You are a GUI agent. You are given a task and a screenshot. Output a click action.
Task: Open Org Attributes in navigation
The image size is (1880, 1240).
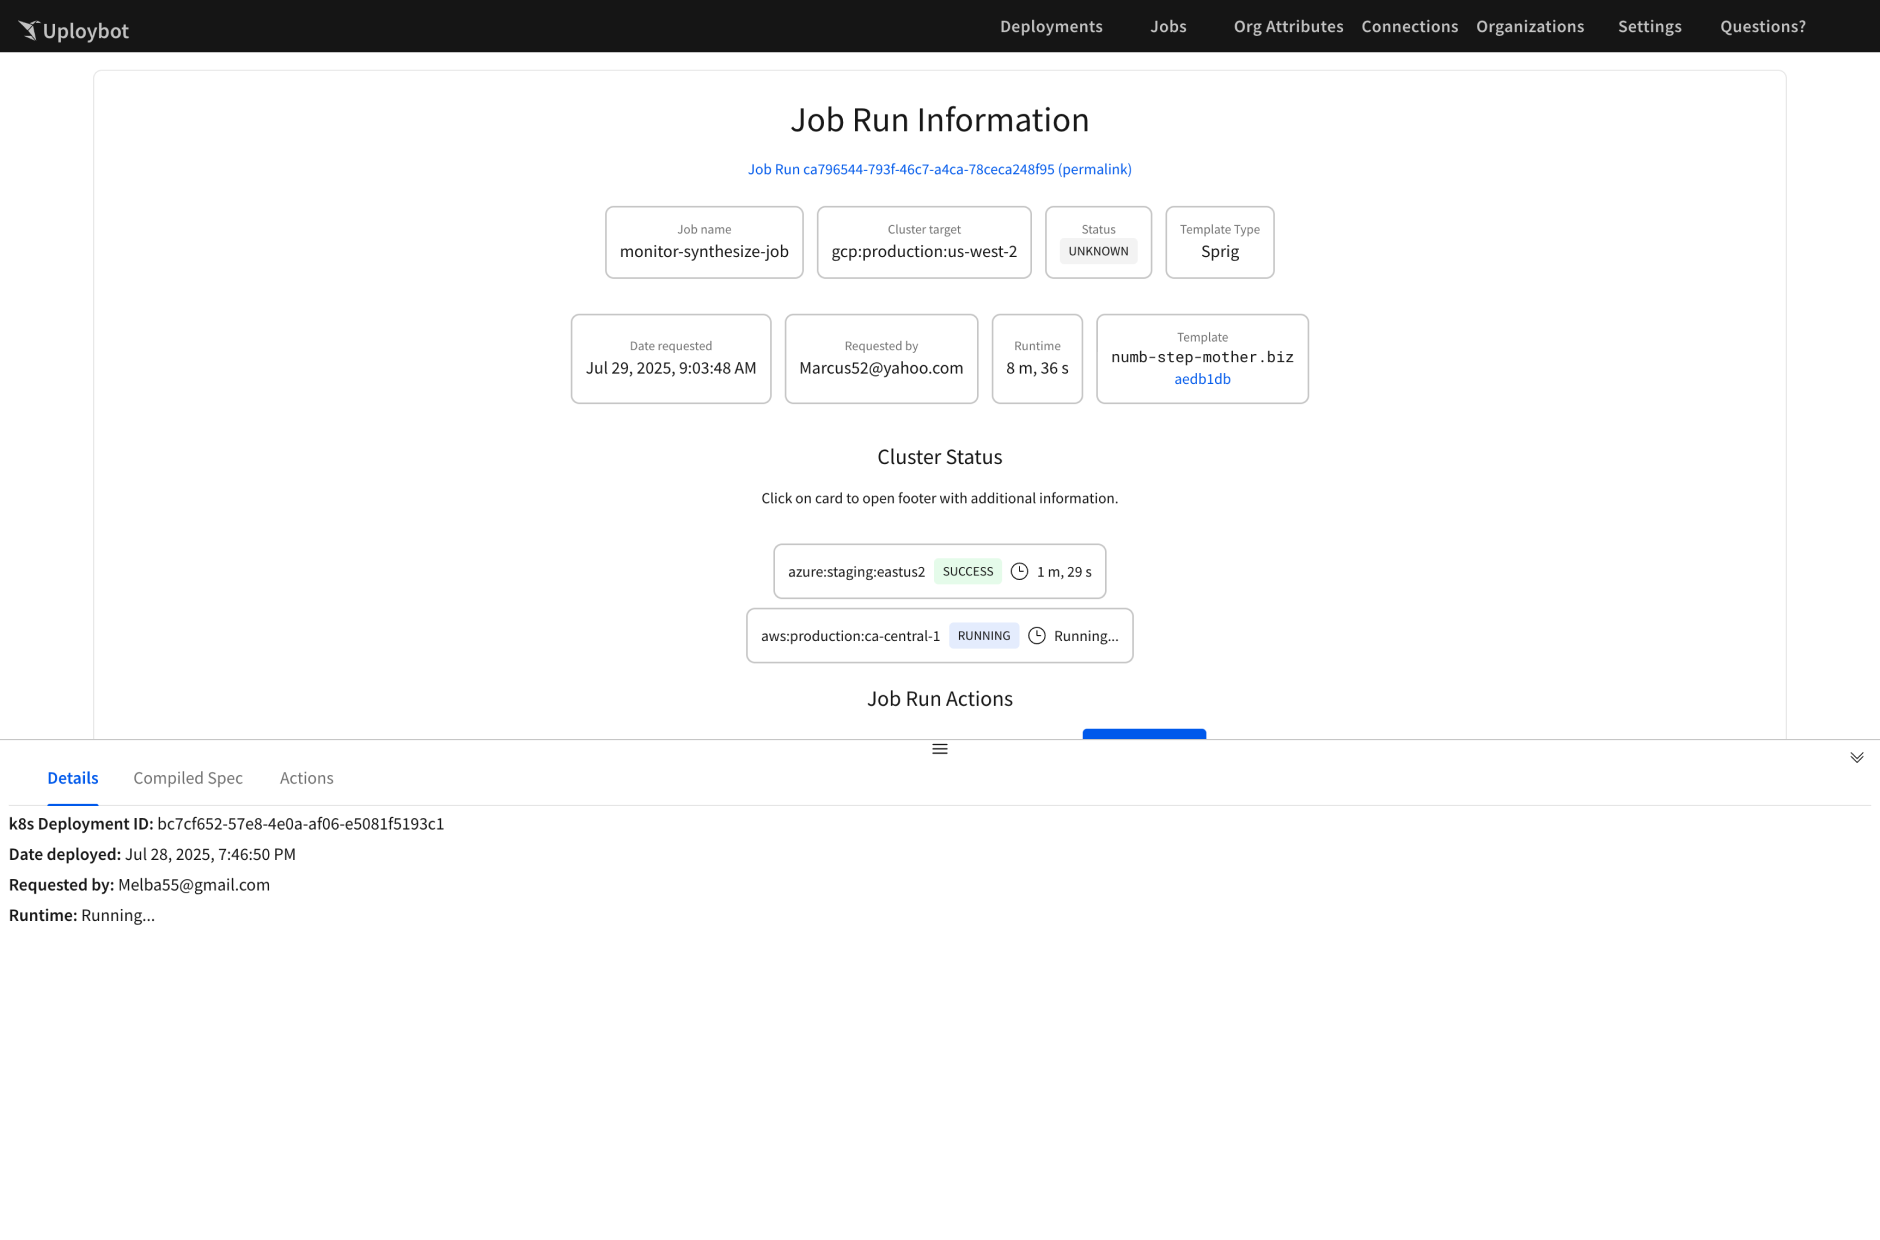tap(1288, 26)
